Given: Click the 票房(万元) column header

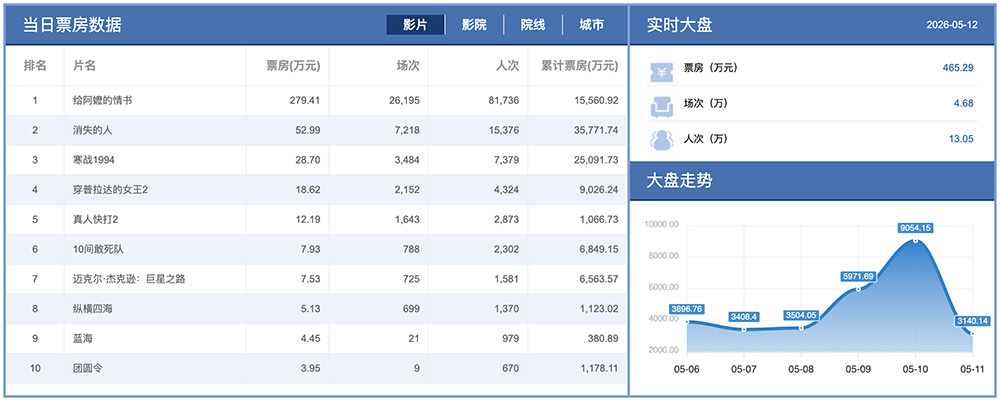Looking at the screenshot, I should coord(293,65).
